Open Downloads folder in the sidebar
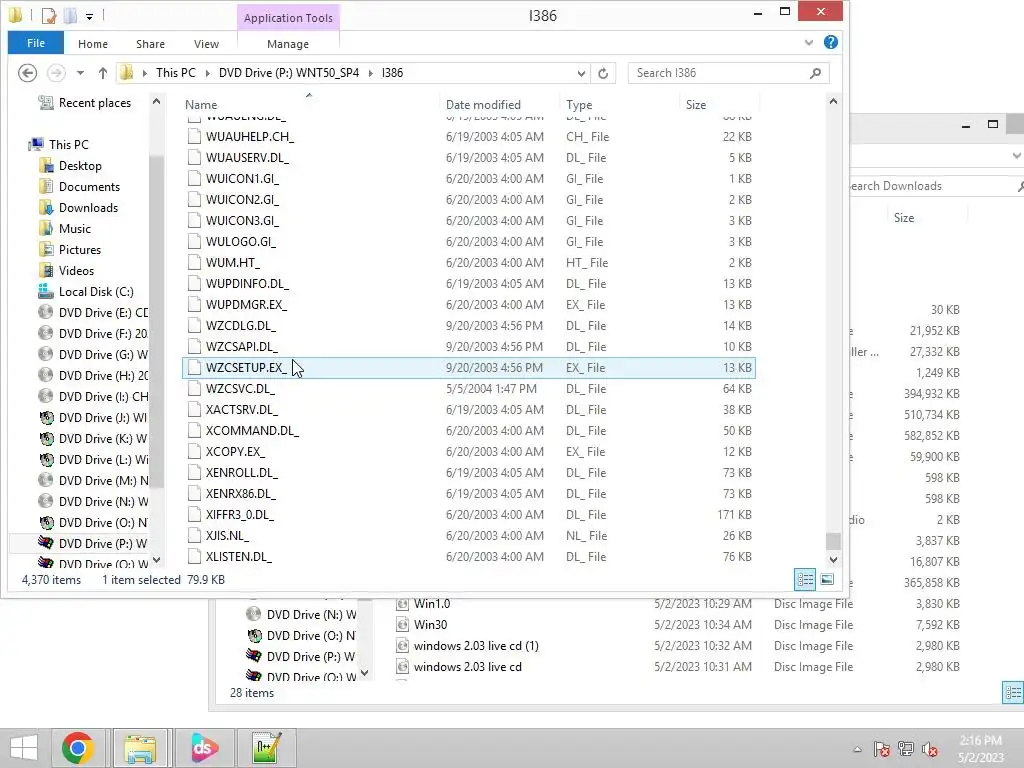 pyautogui.click(x=78, y=208)
